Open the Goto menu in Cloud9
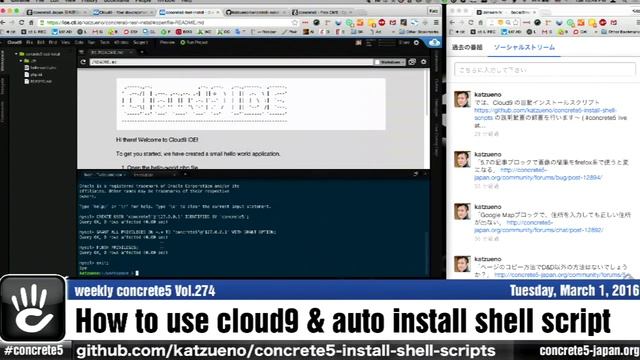The image size is (640, 360). coord(79,42)
